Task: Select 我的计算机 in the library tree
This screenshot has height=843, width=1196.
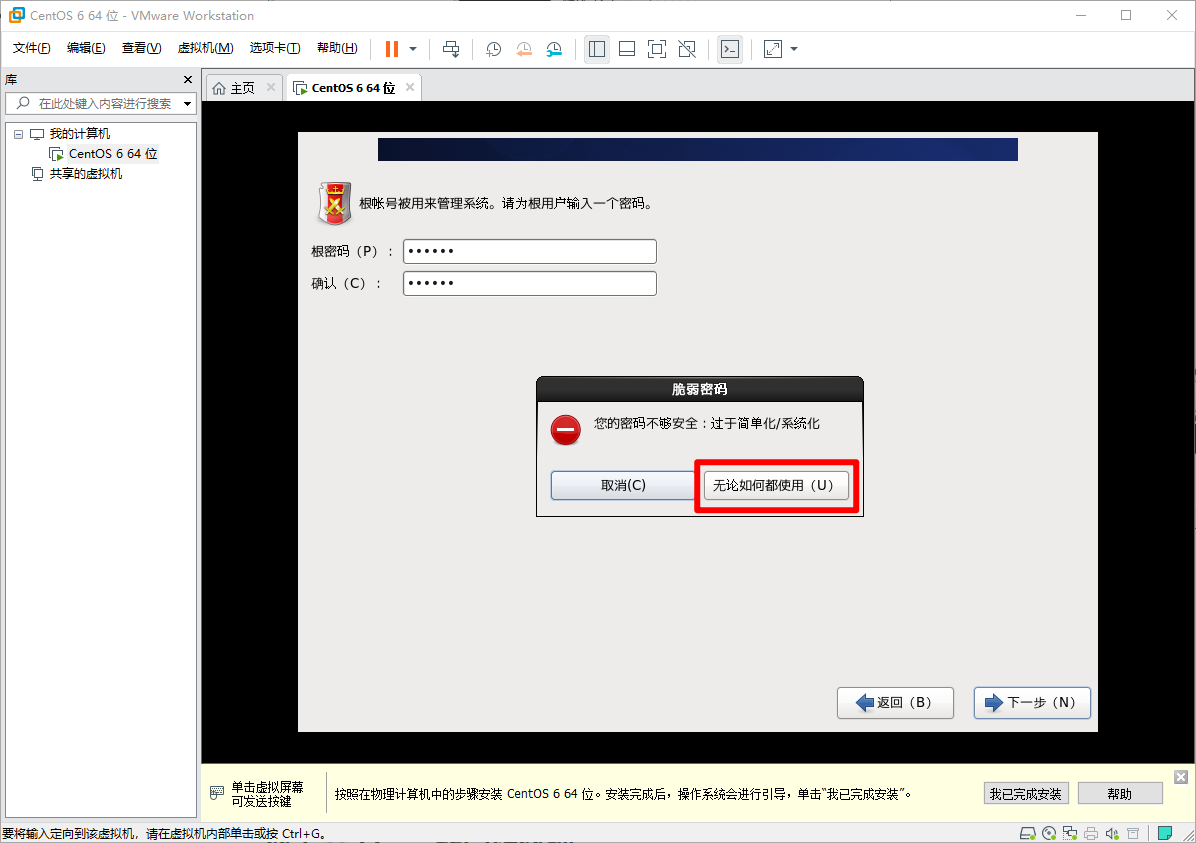Action: pyautogui.click(x=79, y=134)
